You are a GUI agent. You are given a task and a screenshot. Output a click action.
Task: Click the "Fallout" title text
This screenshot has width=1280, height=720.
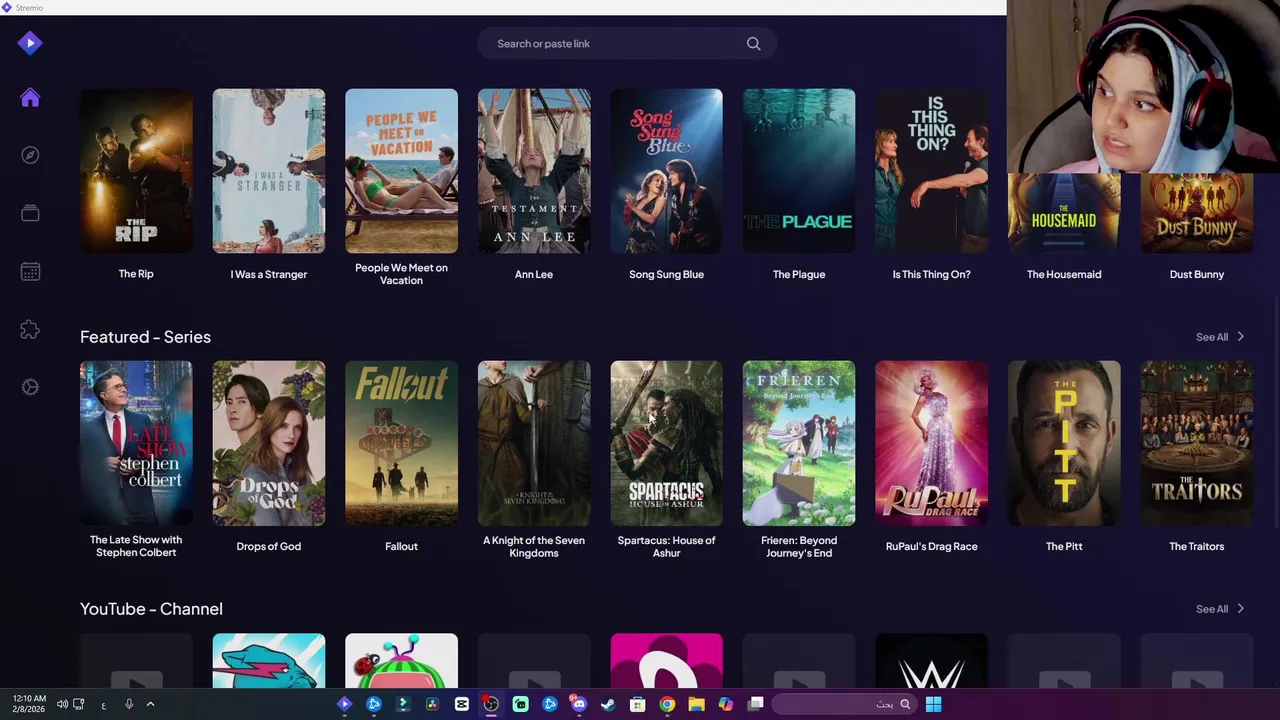pos(401,546)
